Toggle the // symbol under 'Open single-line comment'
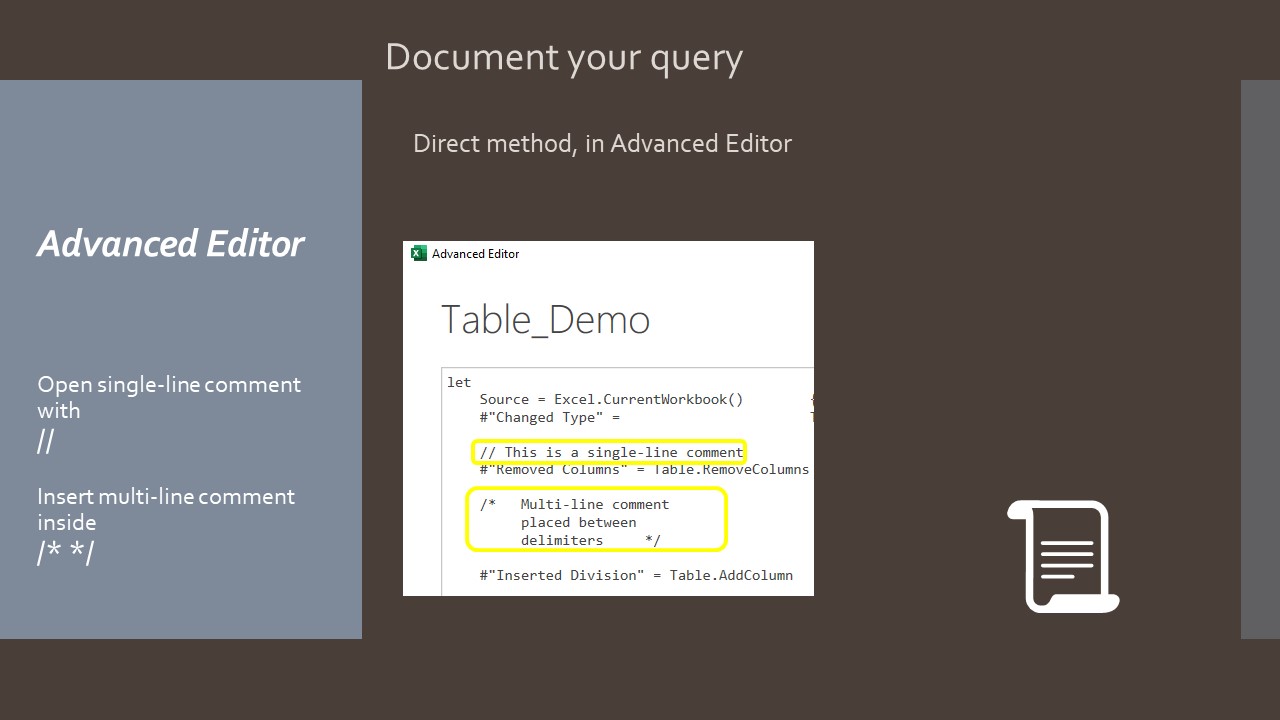This screenshot has height=720, width=1280. [x=46, y=441]
